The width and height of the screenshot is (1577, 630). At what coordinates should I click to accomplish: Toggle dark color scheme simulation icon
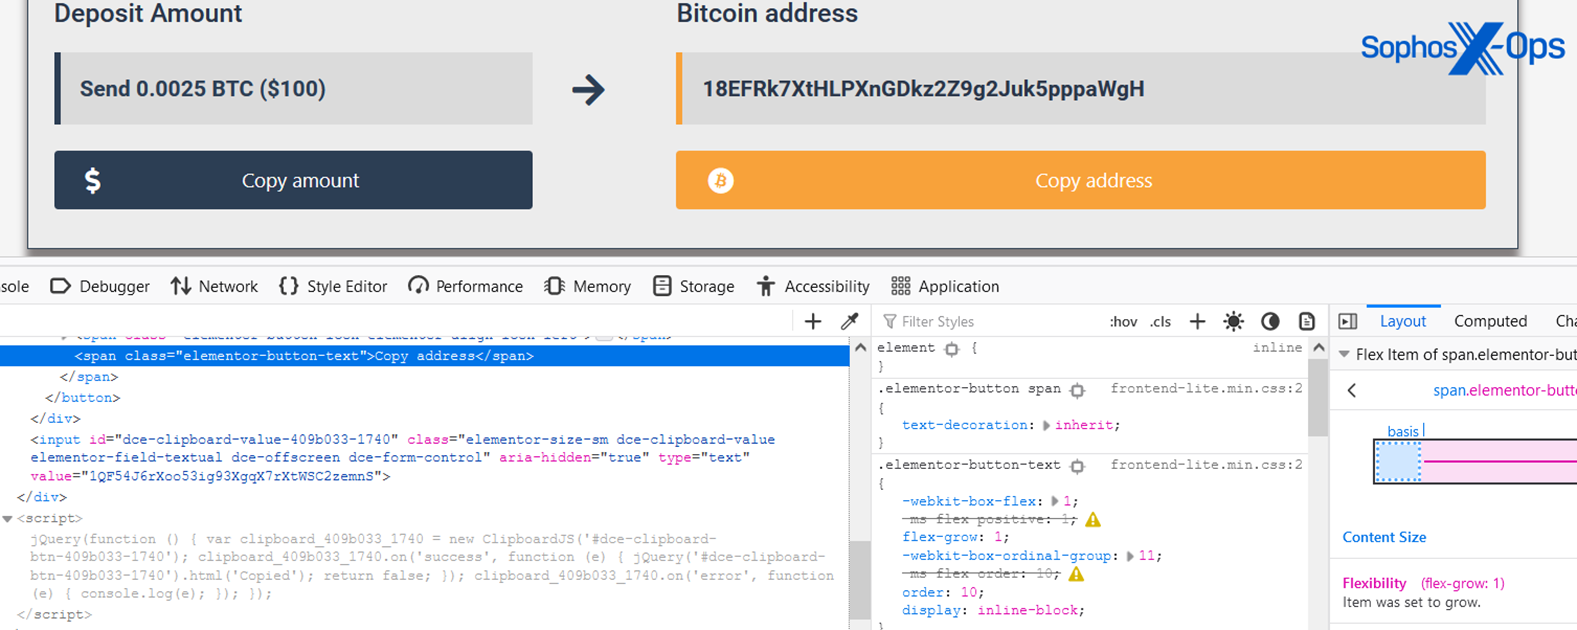point(1270,321)
